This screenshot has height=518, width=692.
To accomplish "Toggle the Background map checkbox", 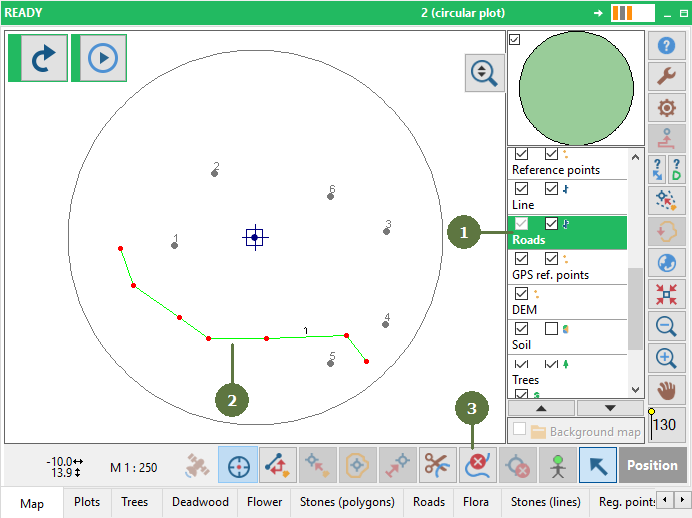I will [x=519, y=429].
